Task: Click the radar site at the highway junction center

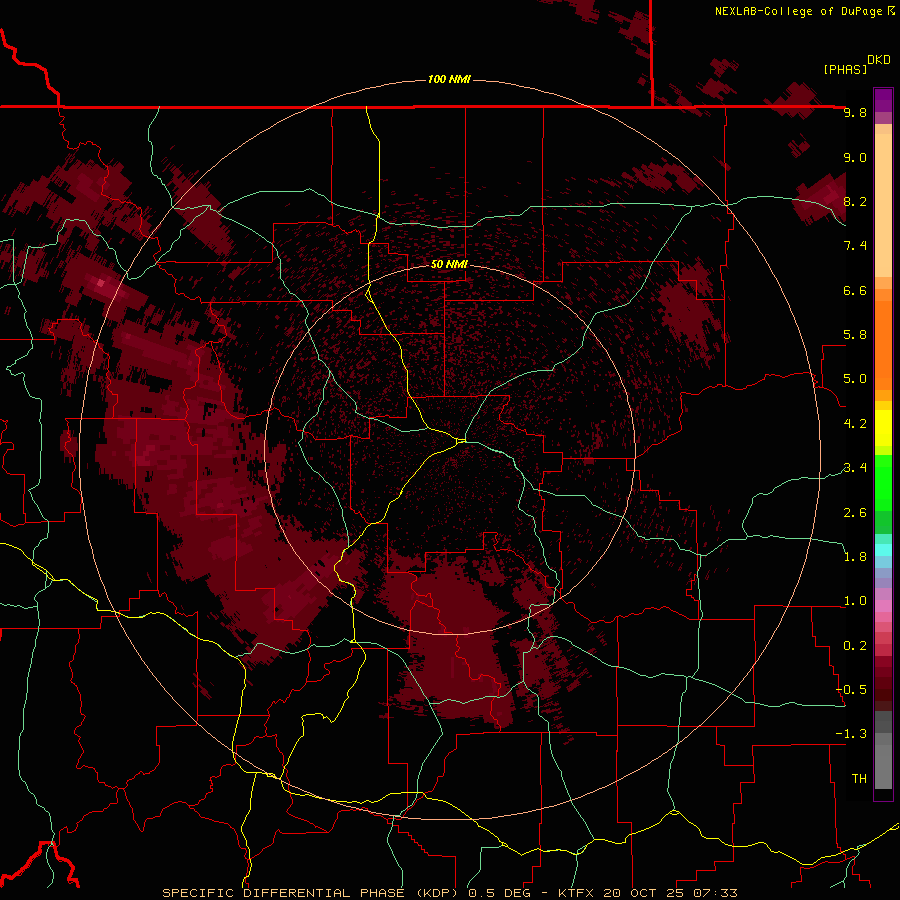Action: [461, 440]
